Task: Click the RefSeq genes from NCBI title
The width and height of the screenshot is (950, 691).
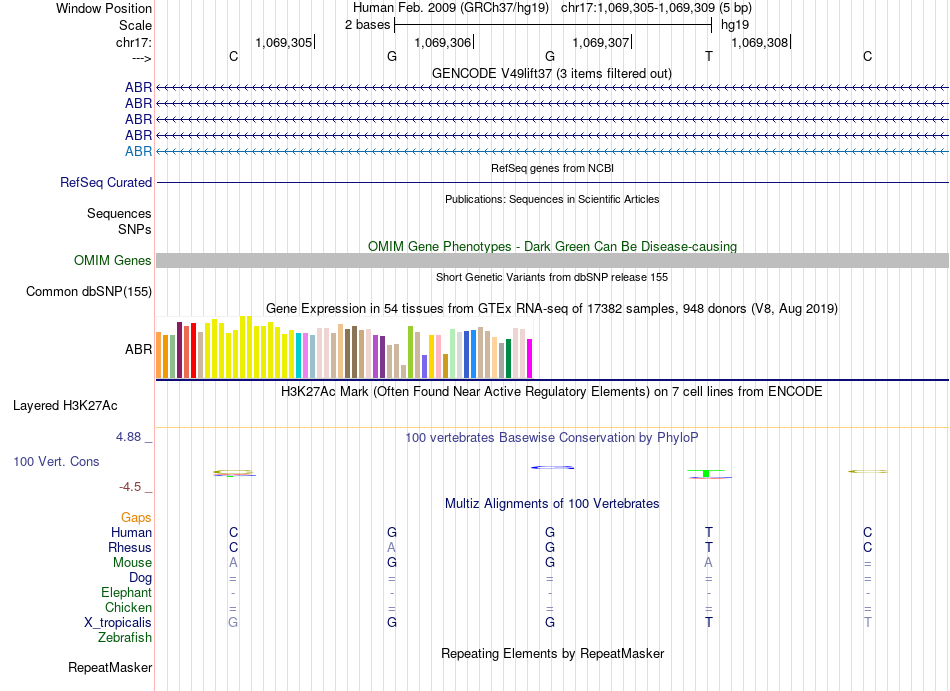Action: coord(552,168)
